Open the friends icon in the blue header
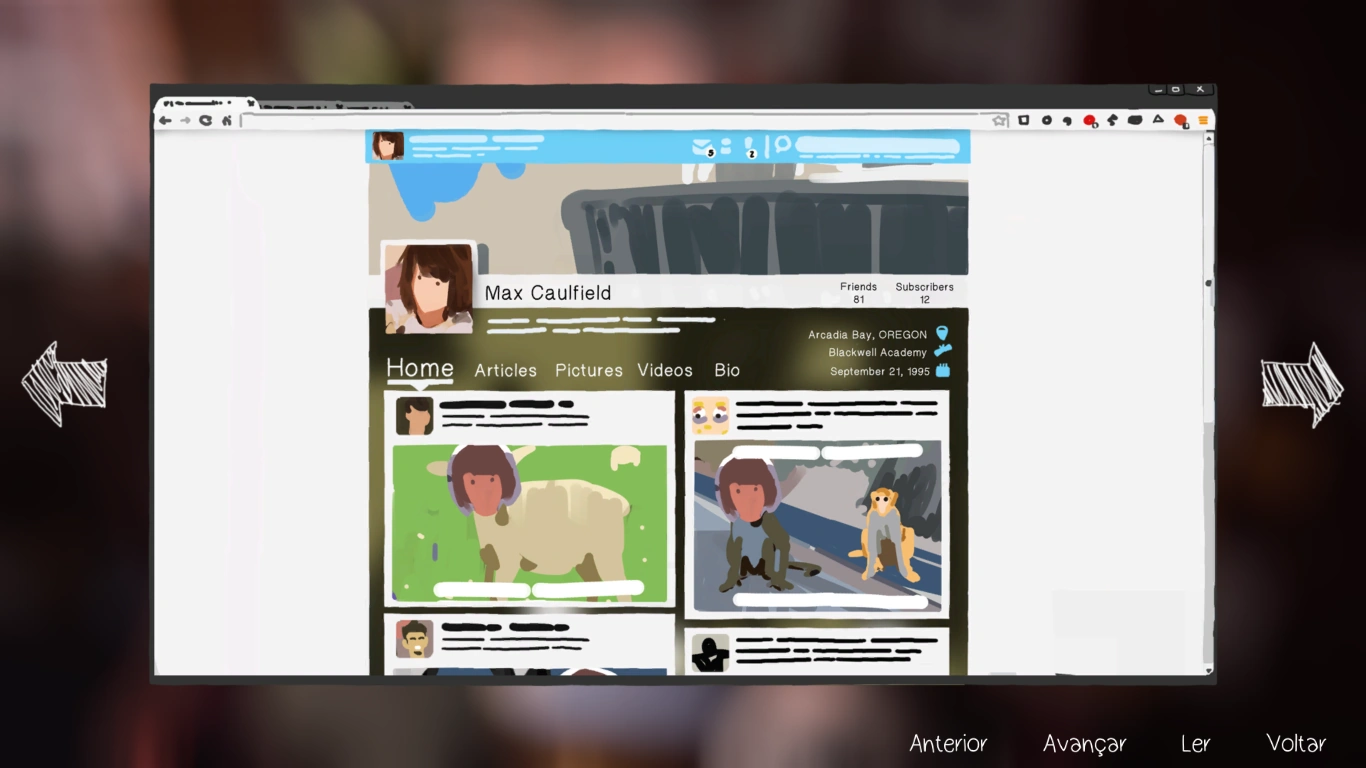 [726, 146]
